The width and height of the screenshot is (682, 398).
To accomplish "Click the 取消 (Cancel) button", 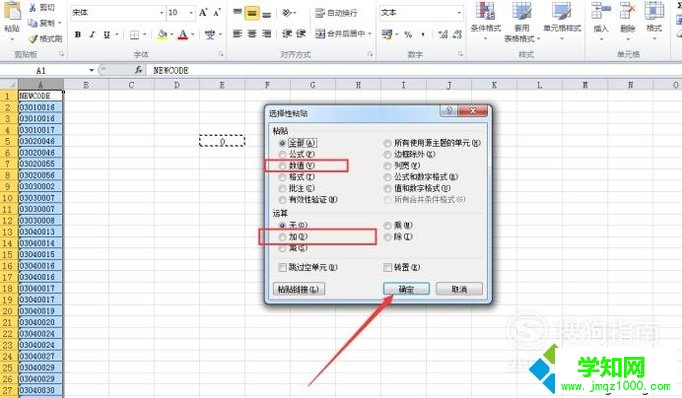I will pyautogui.click(x=459, y=289).
